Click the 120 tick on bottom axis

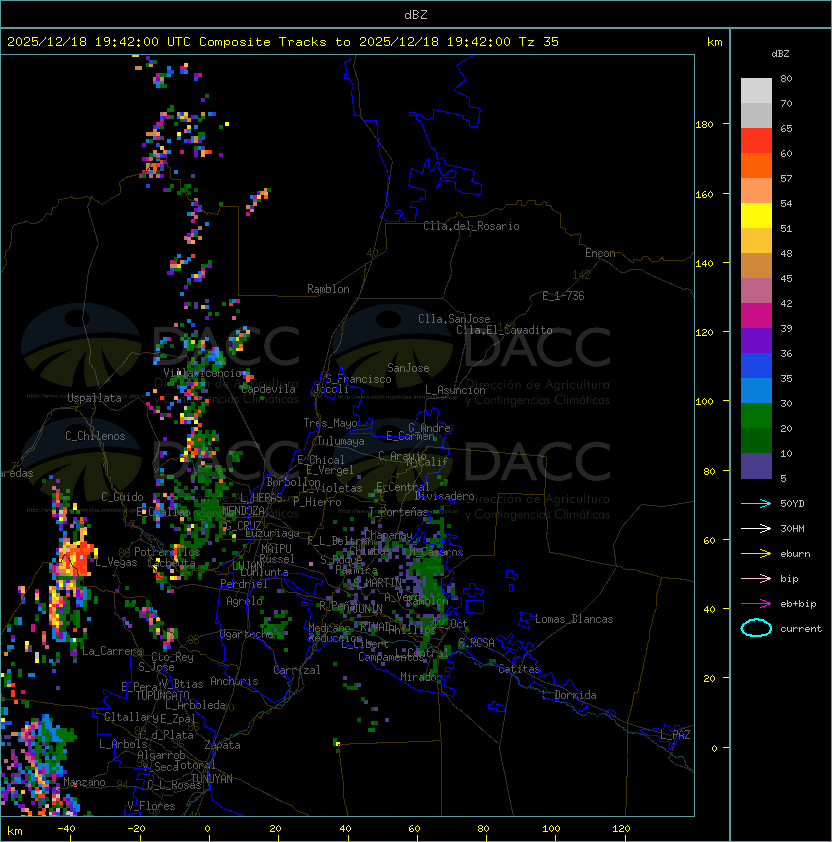pyautogui.click(x=621, y=829)
